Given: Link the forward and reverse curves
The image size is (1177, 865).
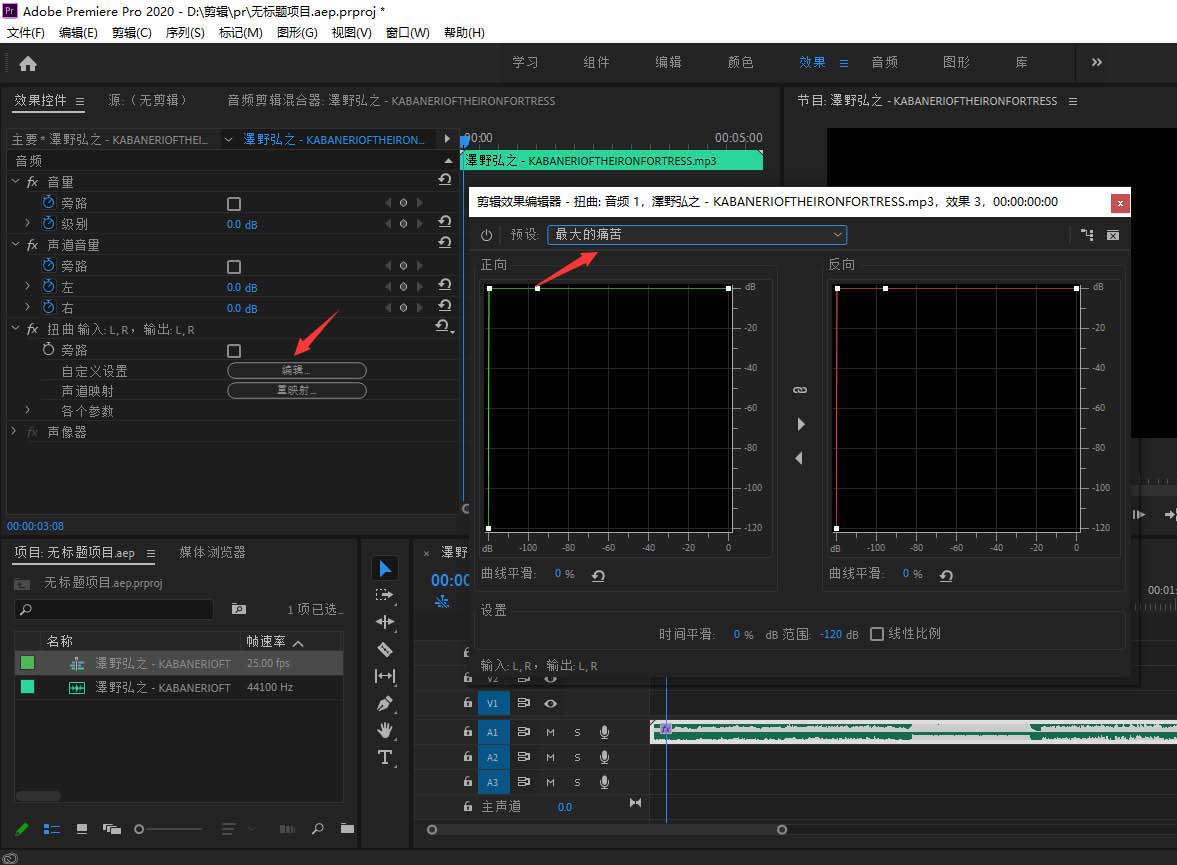Looking at the screenshot, I should [799, 389].
